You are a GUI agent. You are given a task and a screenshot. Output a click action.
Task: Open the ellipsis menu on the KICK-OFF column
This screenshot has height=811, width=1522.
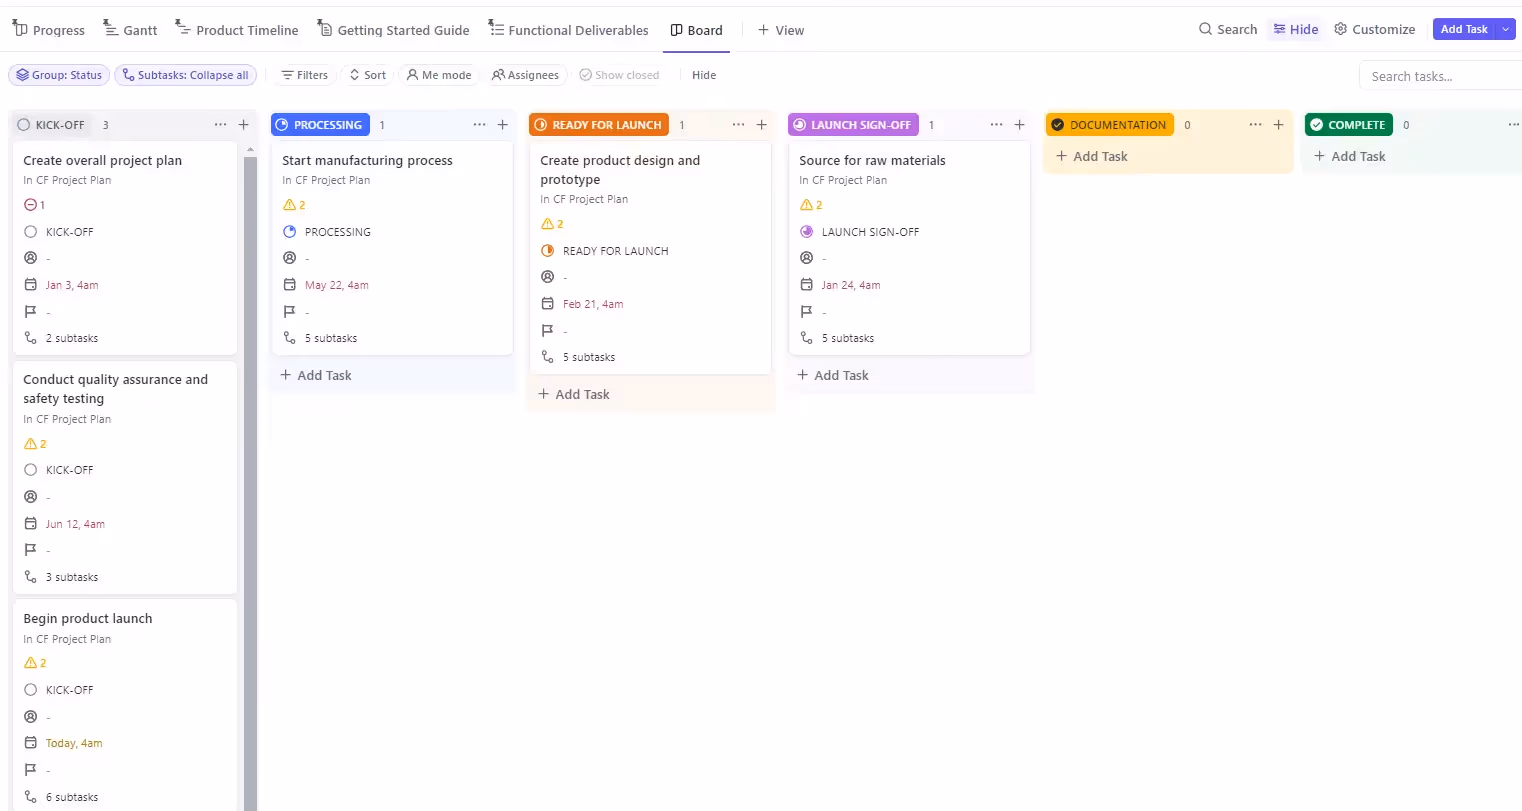pyautogui.click(x=220, y=124)
